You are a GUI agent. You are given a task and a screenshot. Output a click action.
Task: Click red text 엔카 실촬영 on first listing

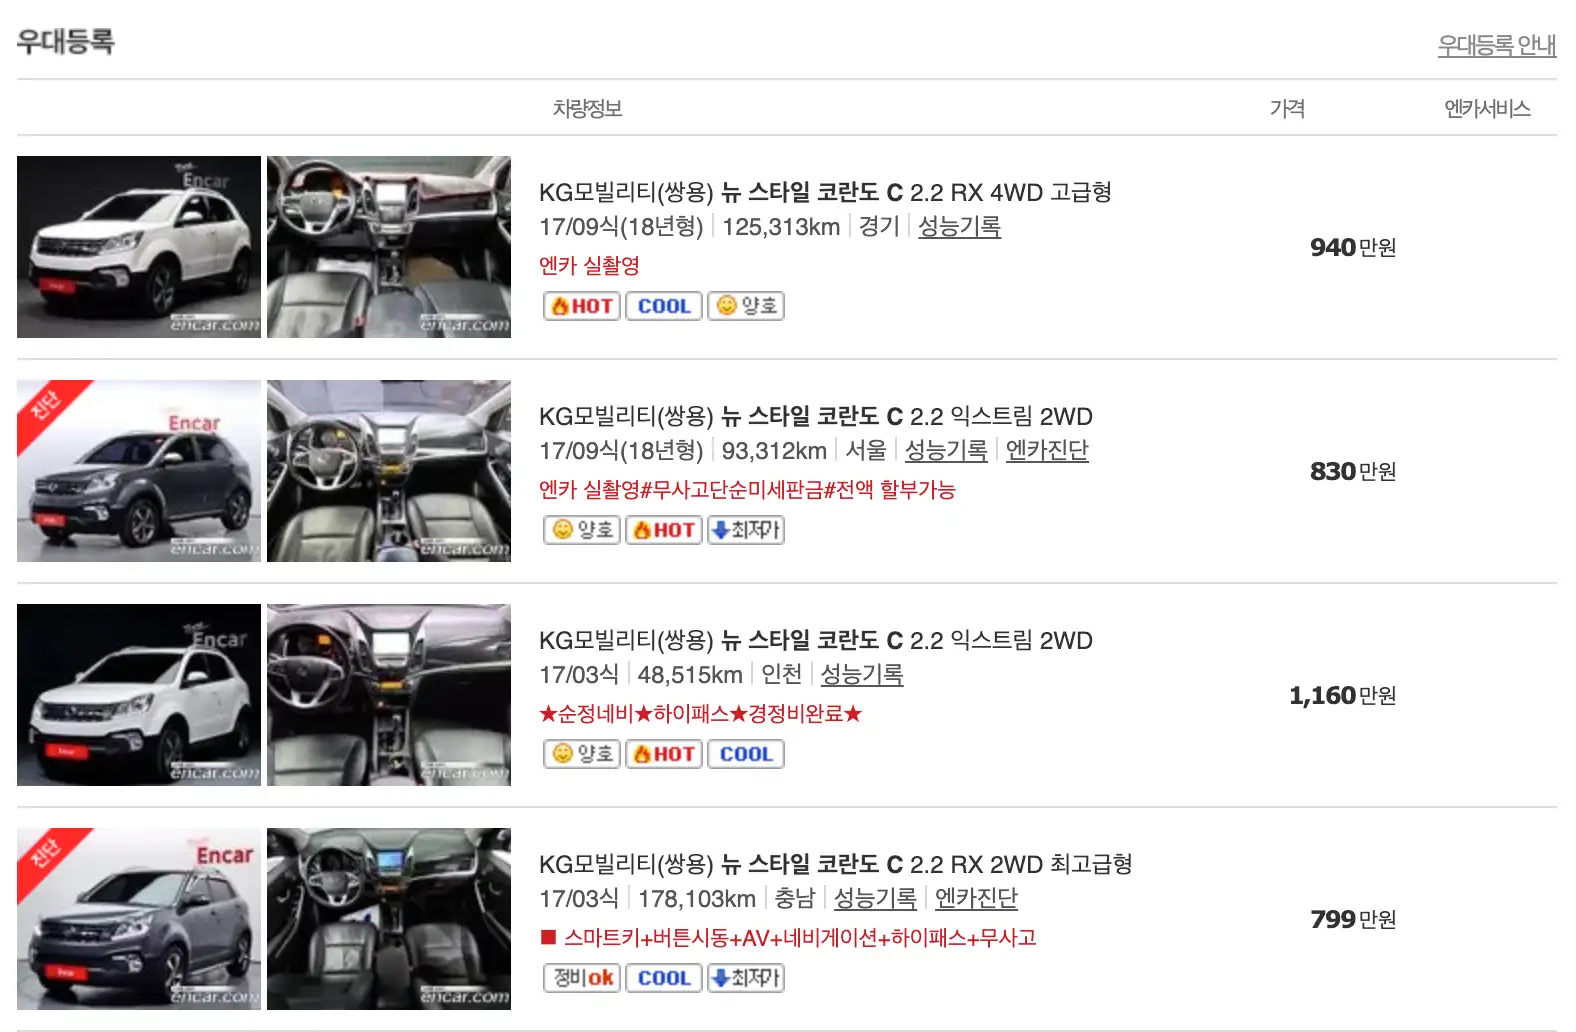(589, 266)
